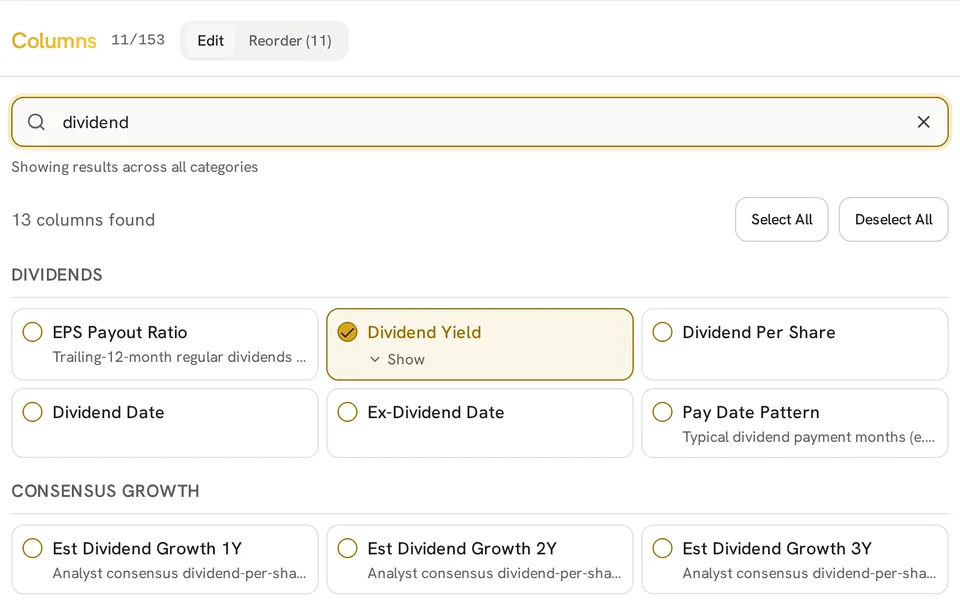960x600 pixels.
Task: Toggle the Pay Date Pattern column
Action: pos(662,412)
